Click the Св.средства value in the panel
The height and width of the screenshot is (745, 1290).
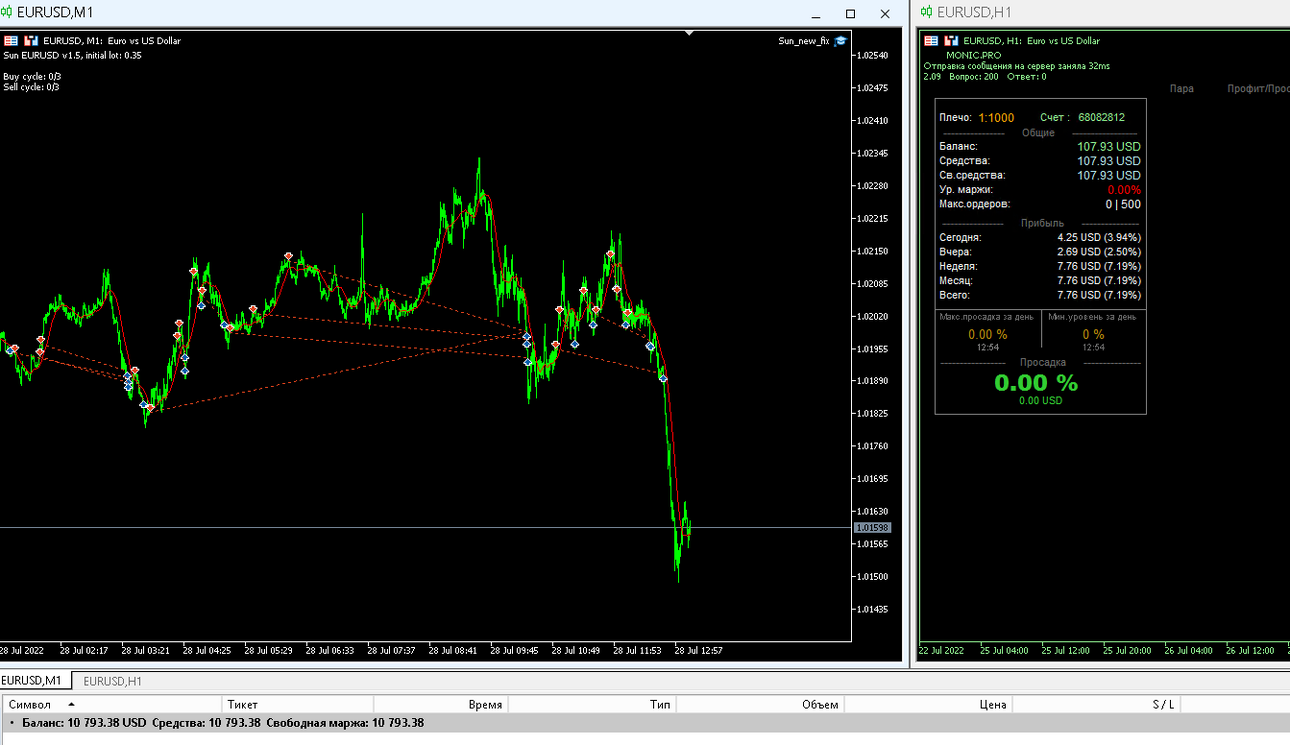pos(1108,175)
